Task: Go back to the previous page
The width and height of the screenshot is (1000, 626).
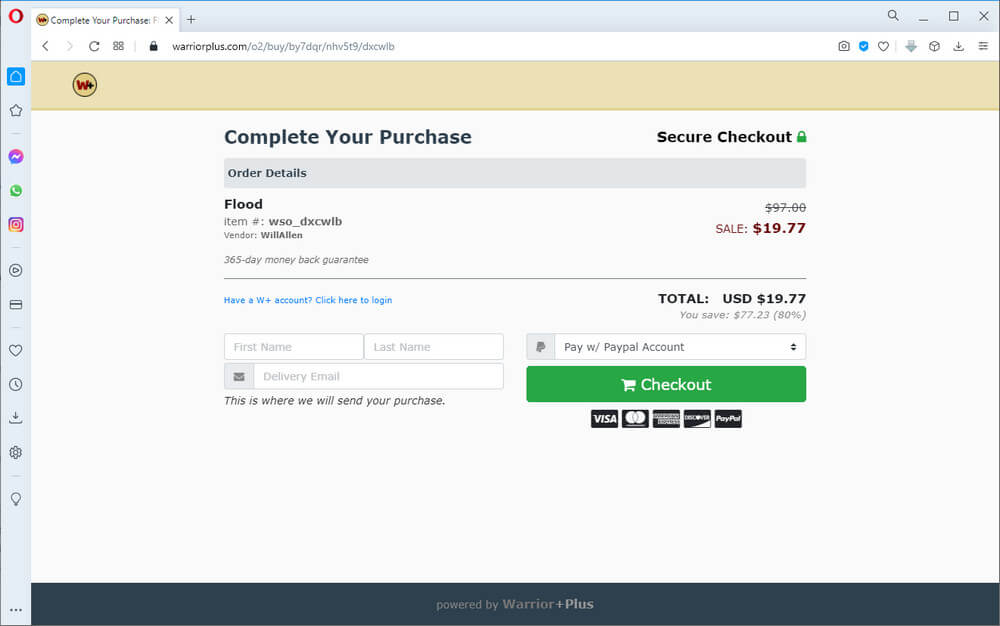Action: click(45, 46)
